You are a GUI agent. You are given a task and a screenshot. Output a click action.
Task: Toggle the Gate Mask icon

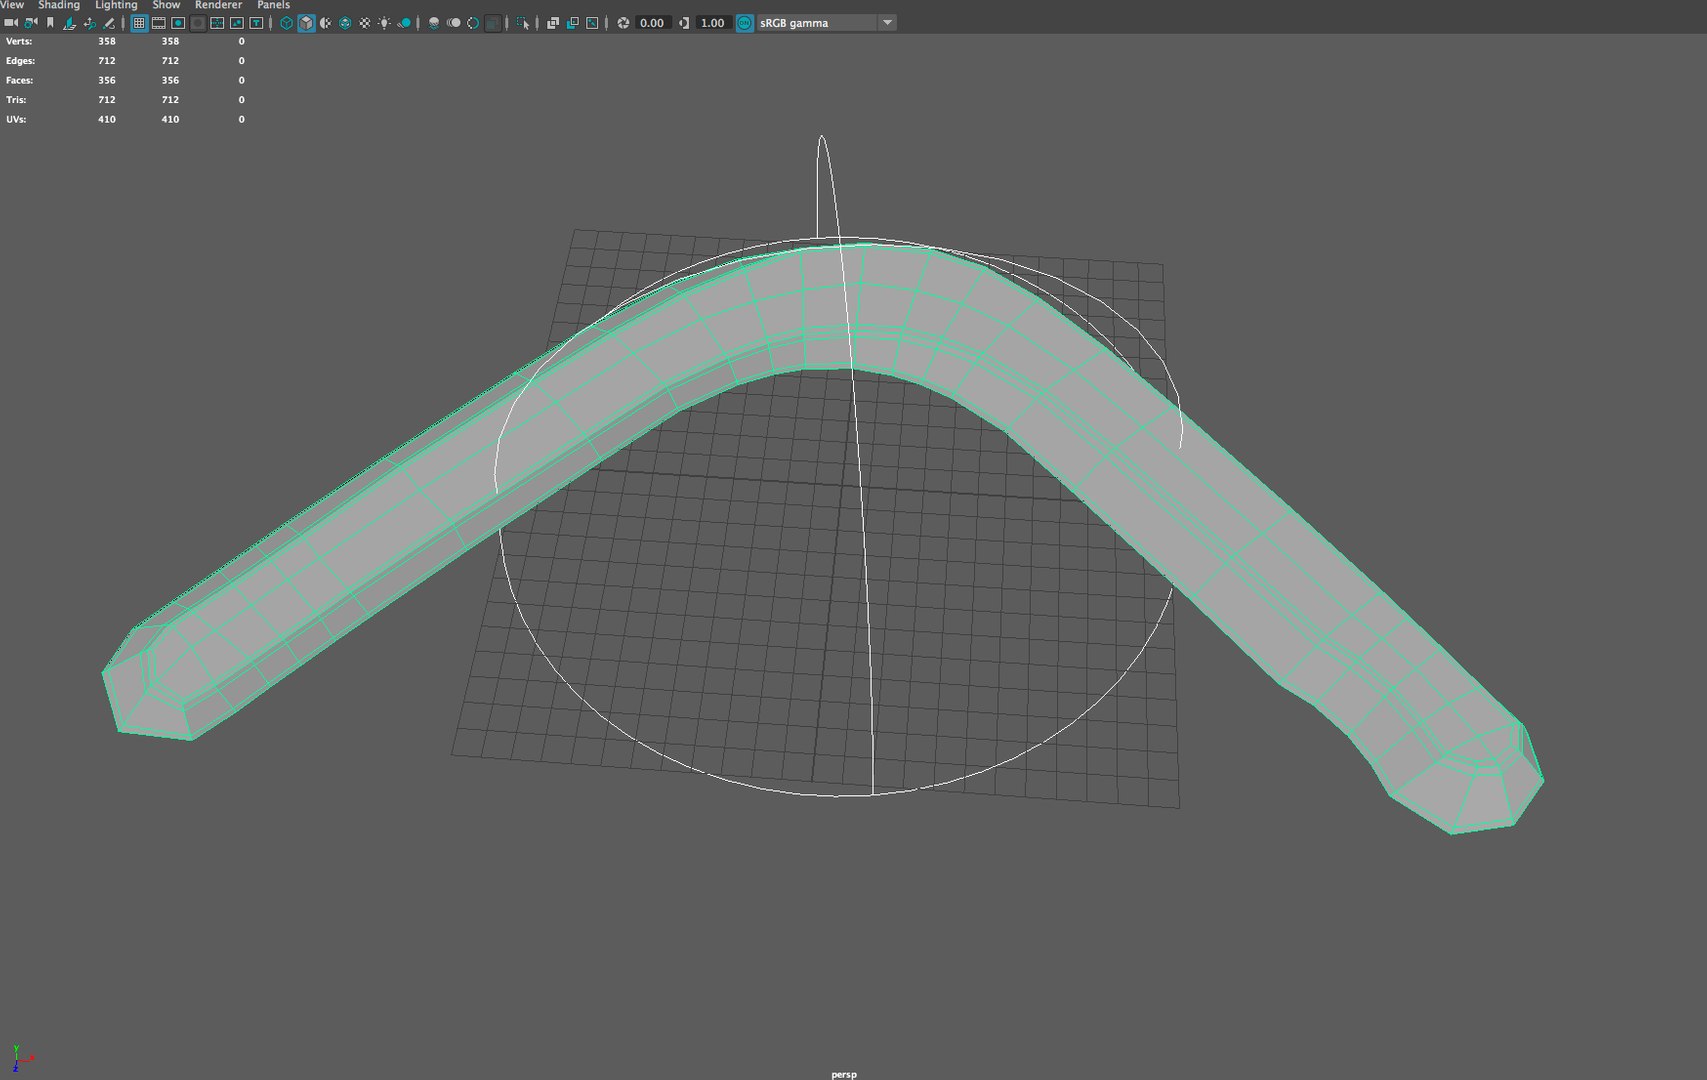(198, 22)
